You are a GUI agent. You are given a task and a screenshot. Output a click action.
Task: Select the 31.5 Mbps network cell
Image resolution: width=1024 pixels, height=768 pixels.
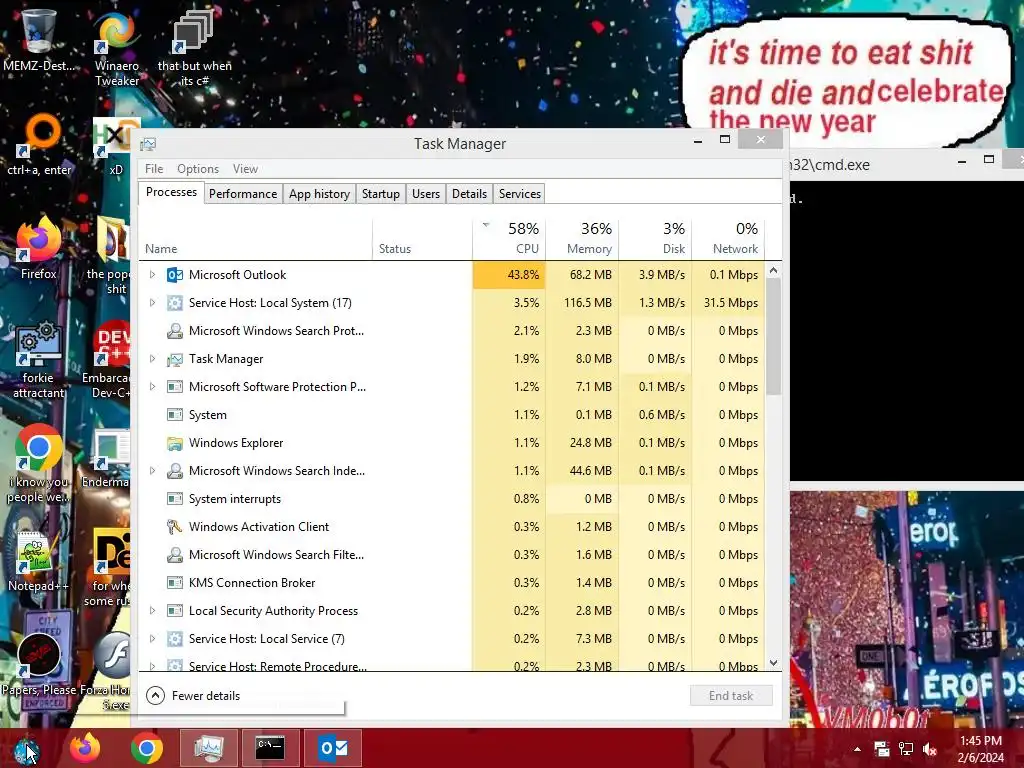coord(728,303)
